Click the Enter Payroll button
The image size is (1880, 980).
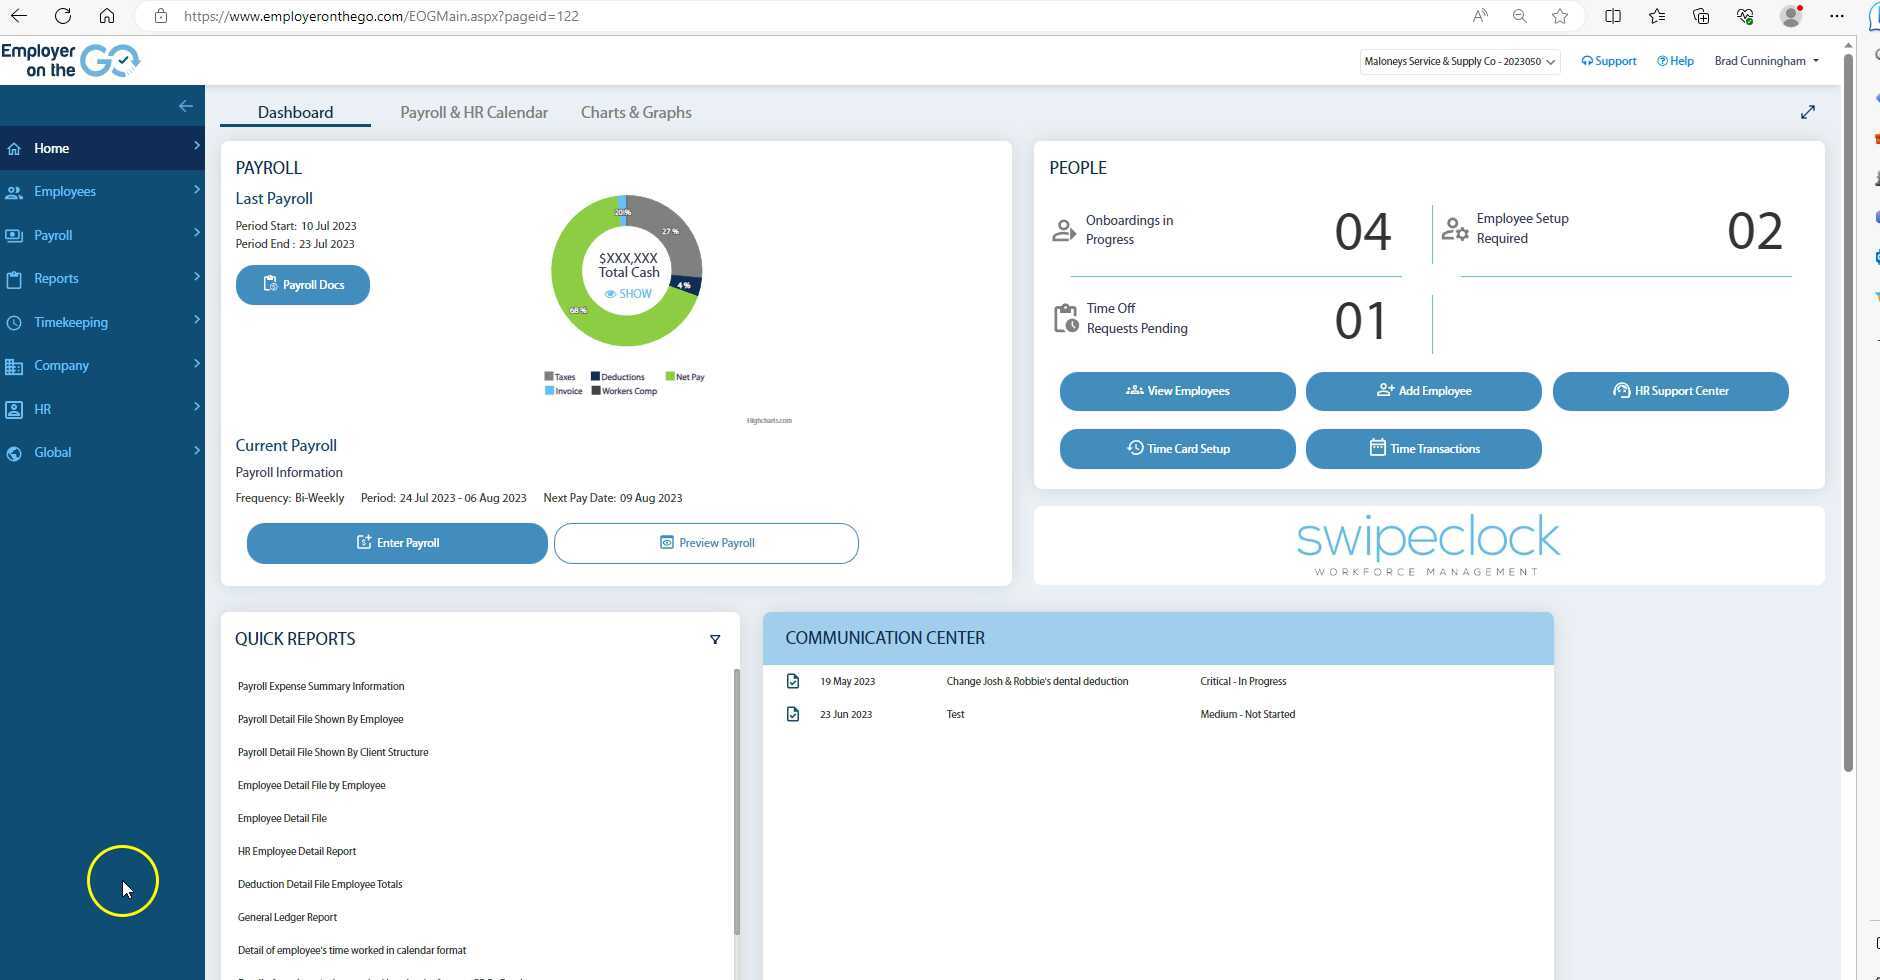coord(397,543)
